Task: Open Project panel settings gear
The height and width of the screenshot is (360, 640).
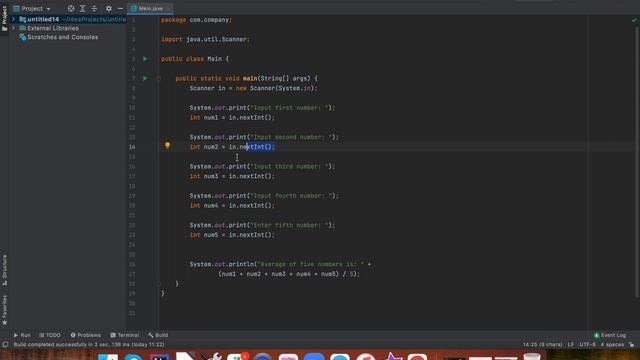Action: point(109,9)
